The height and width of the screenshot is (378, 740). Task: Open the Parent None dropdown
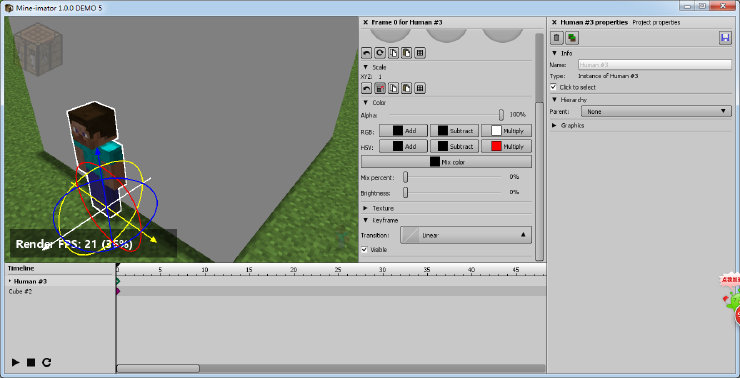[656, 112]
